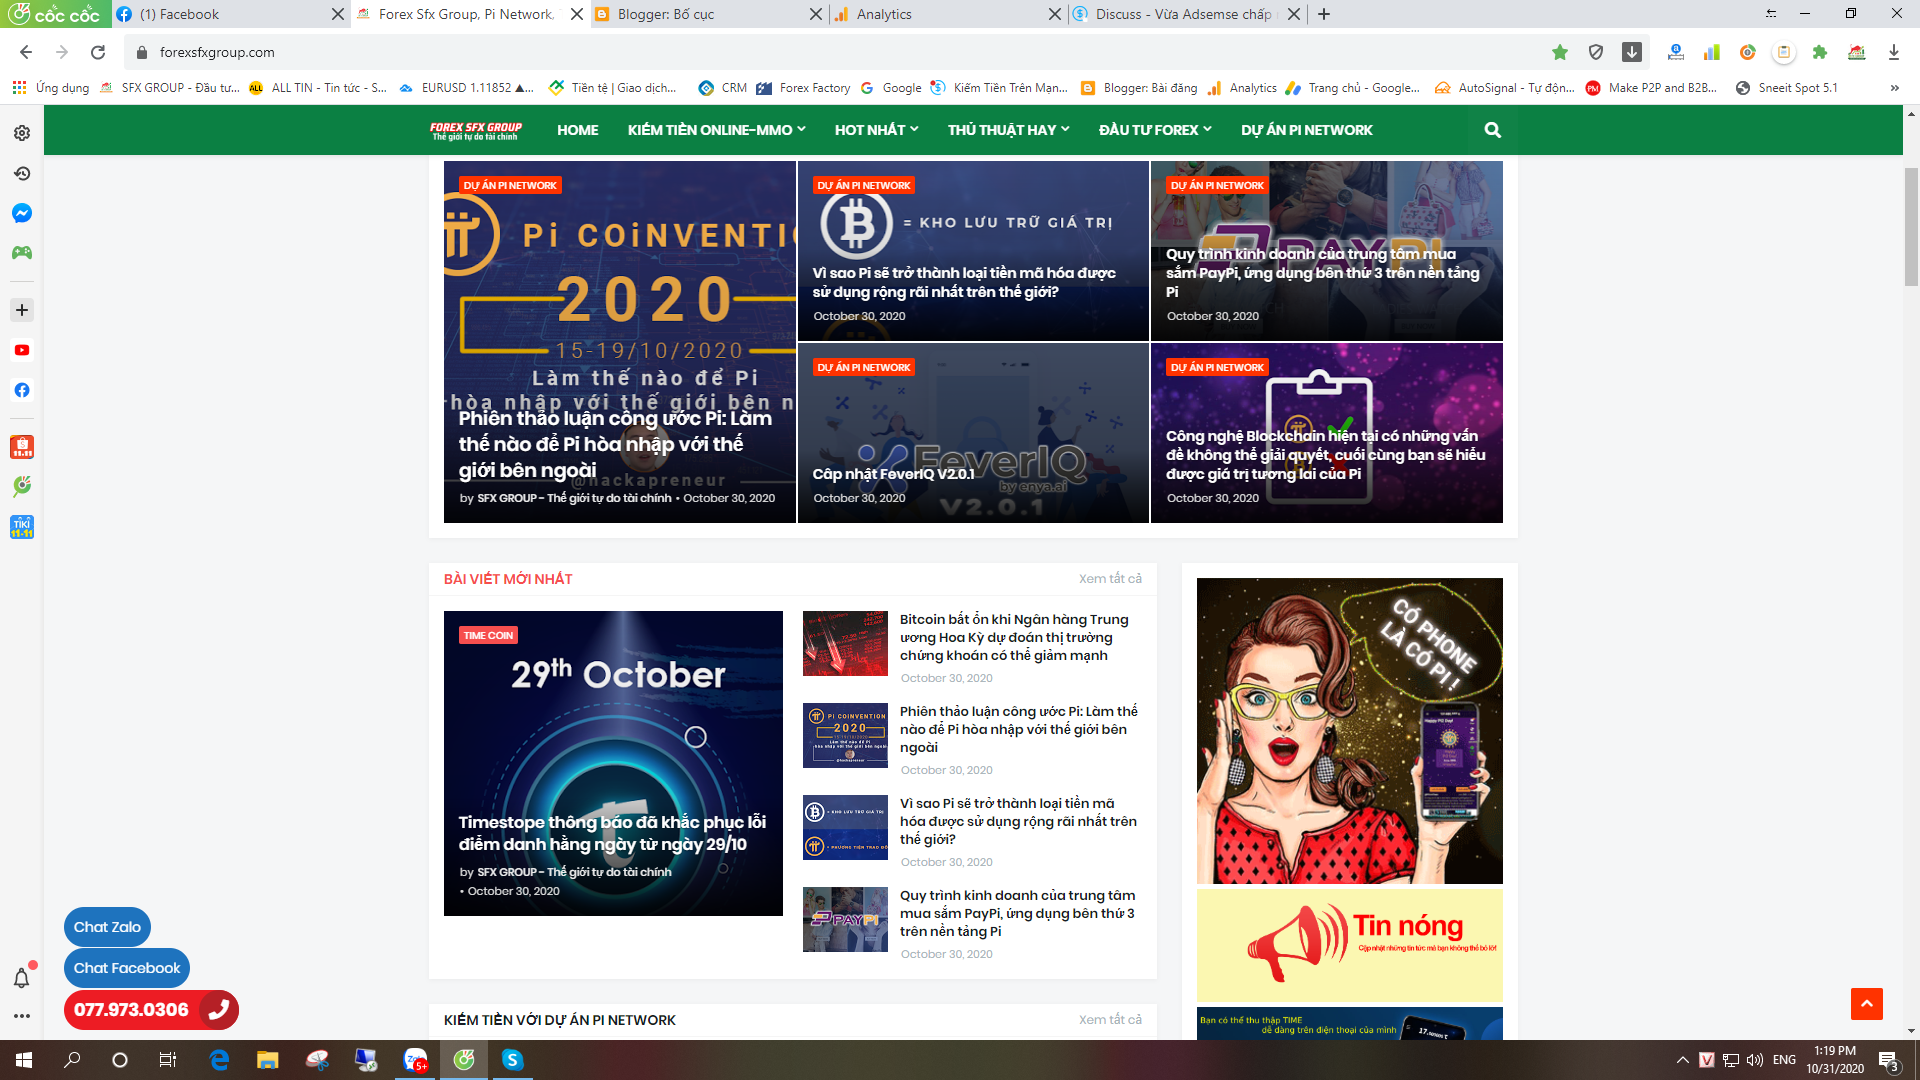The image size is (1920, 1080).
Task: Open notifications bell in sidebar
Action: (21, 978)
